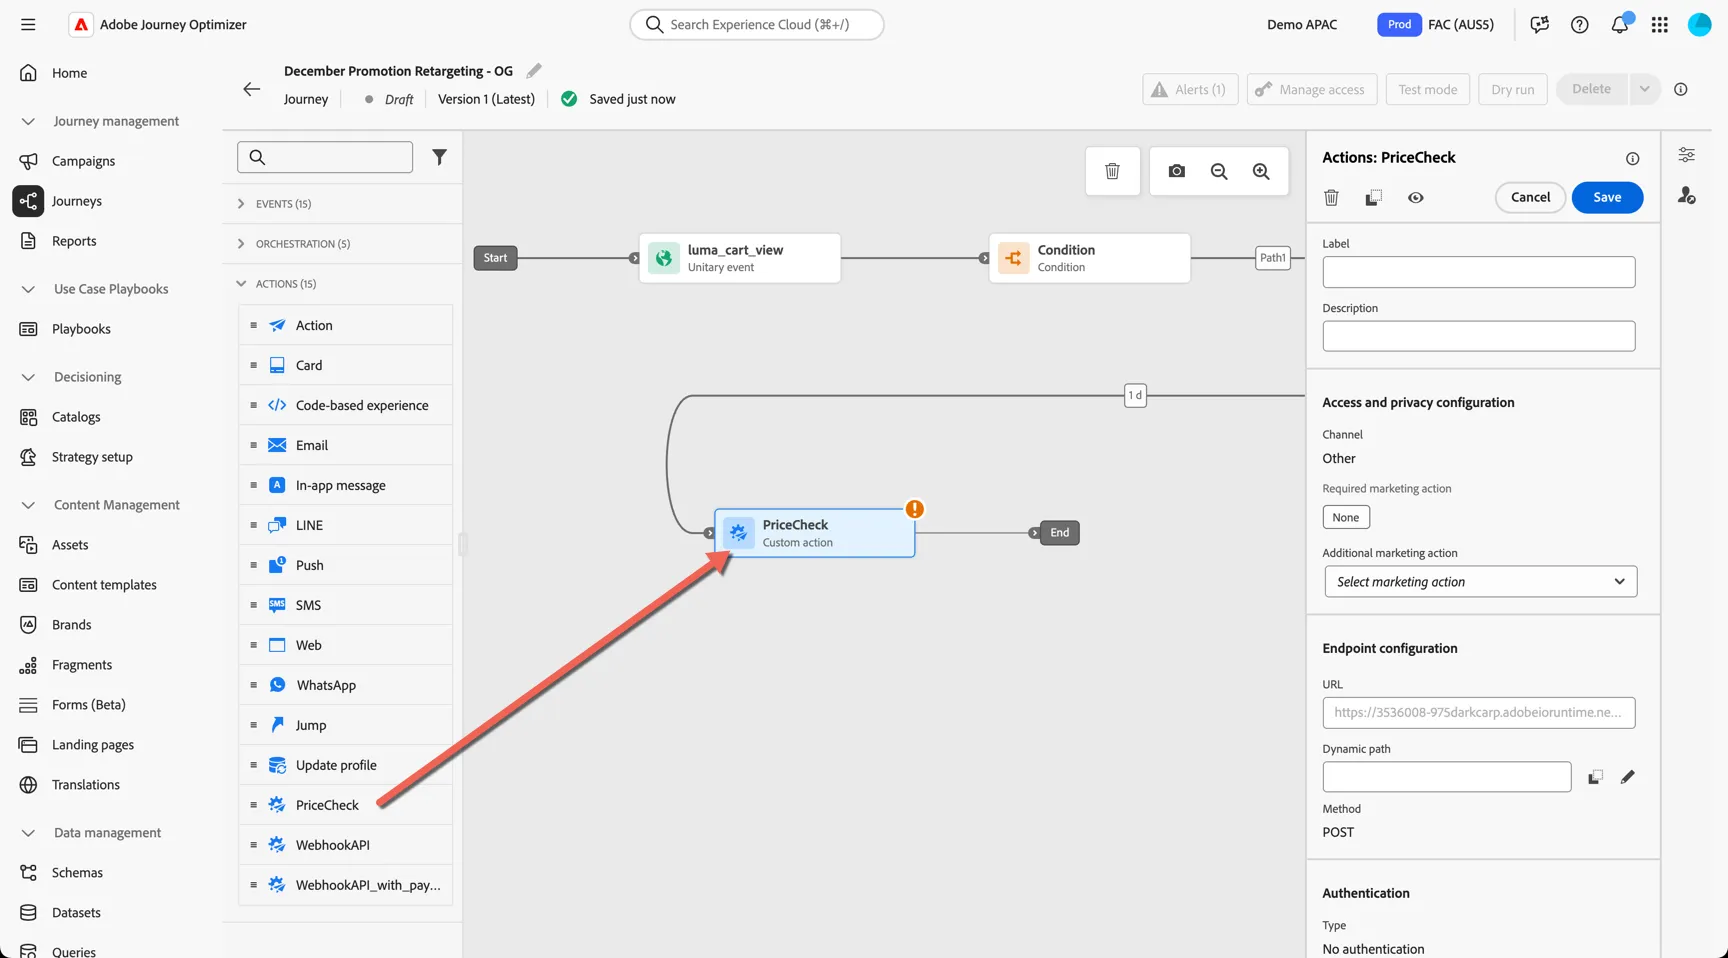
Task: Click the Search Experience Cloud field
Action: coord(757,24)
